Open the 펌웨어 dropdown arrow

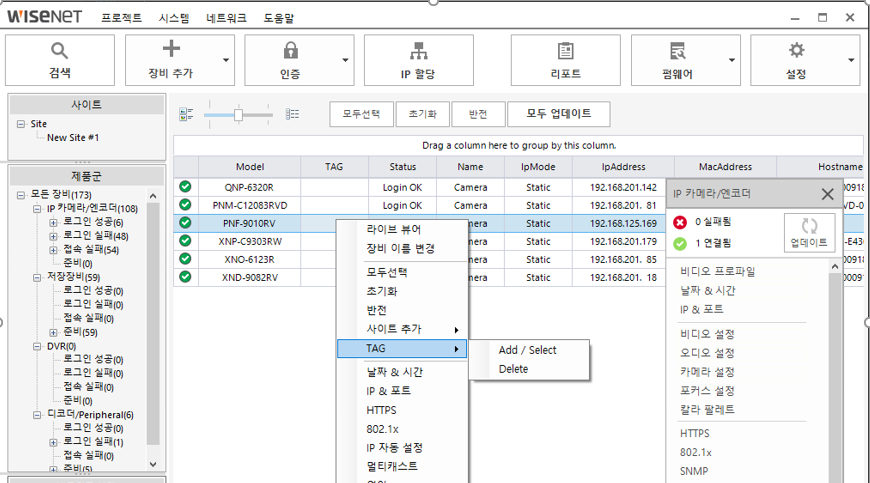pyautogui.click(x=732, y=60)
